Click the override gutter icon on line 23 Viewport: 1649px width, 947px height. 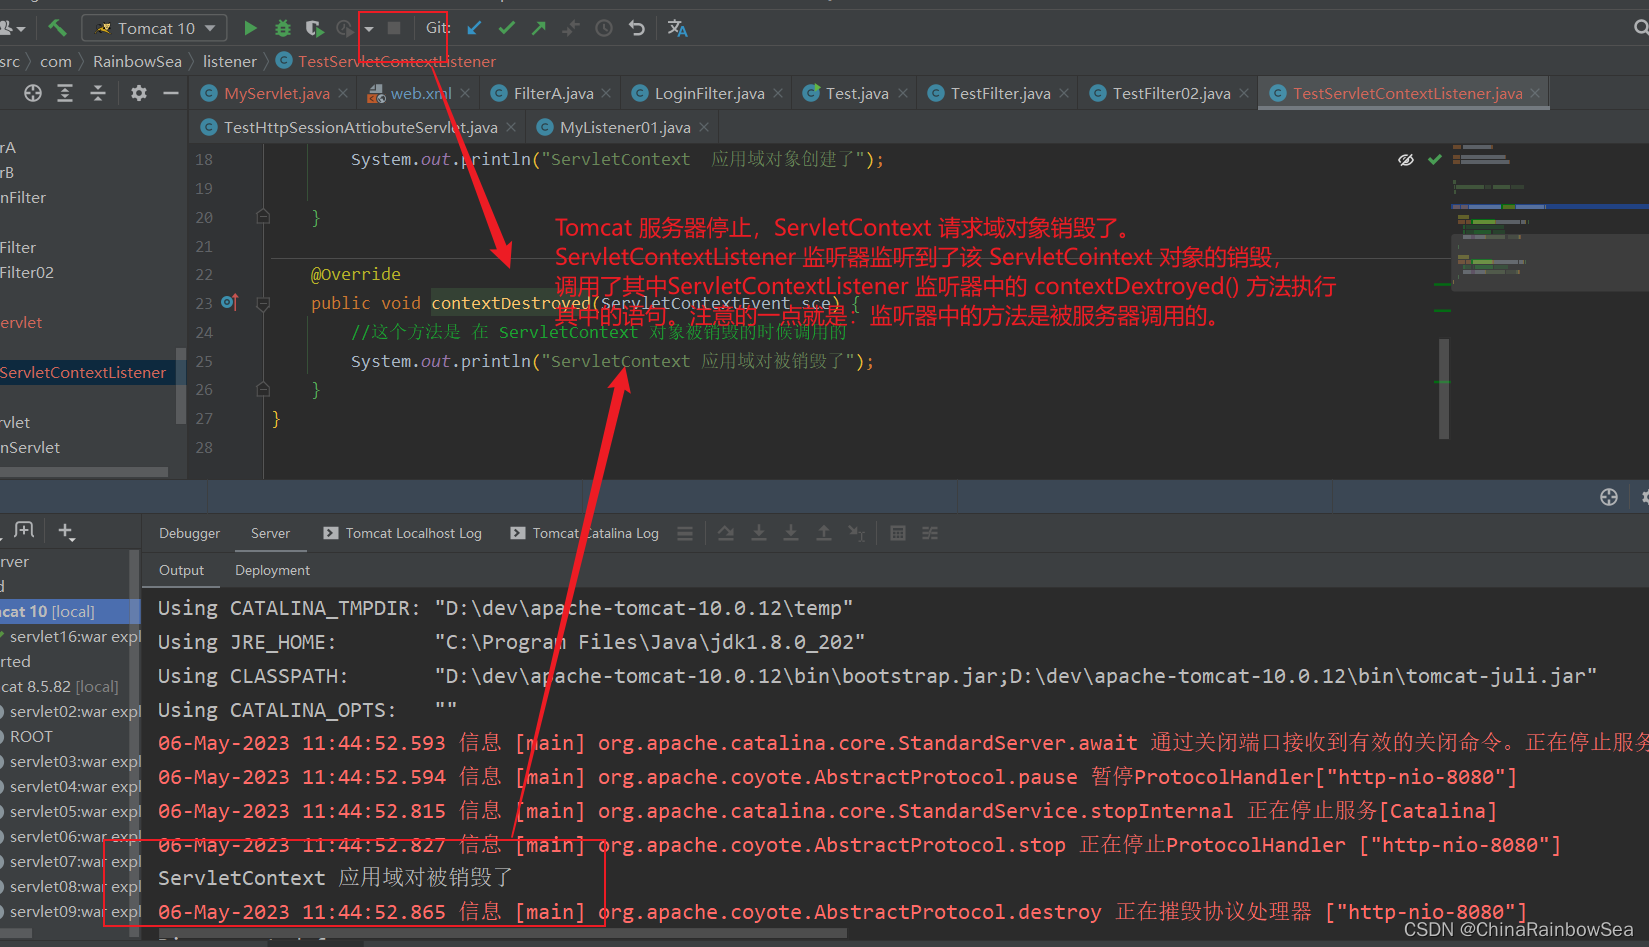[x=229, y=302]
